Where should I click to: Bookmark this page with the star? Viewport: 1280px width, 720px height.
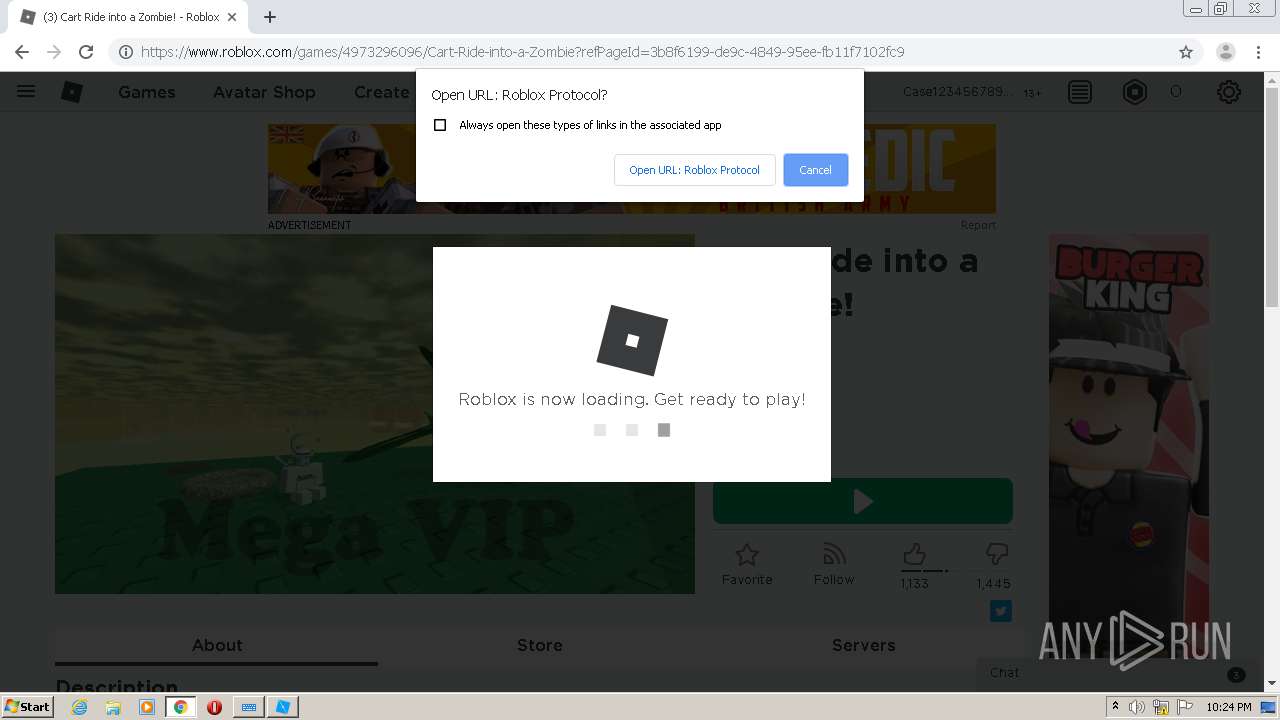[1186, 52]
